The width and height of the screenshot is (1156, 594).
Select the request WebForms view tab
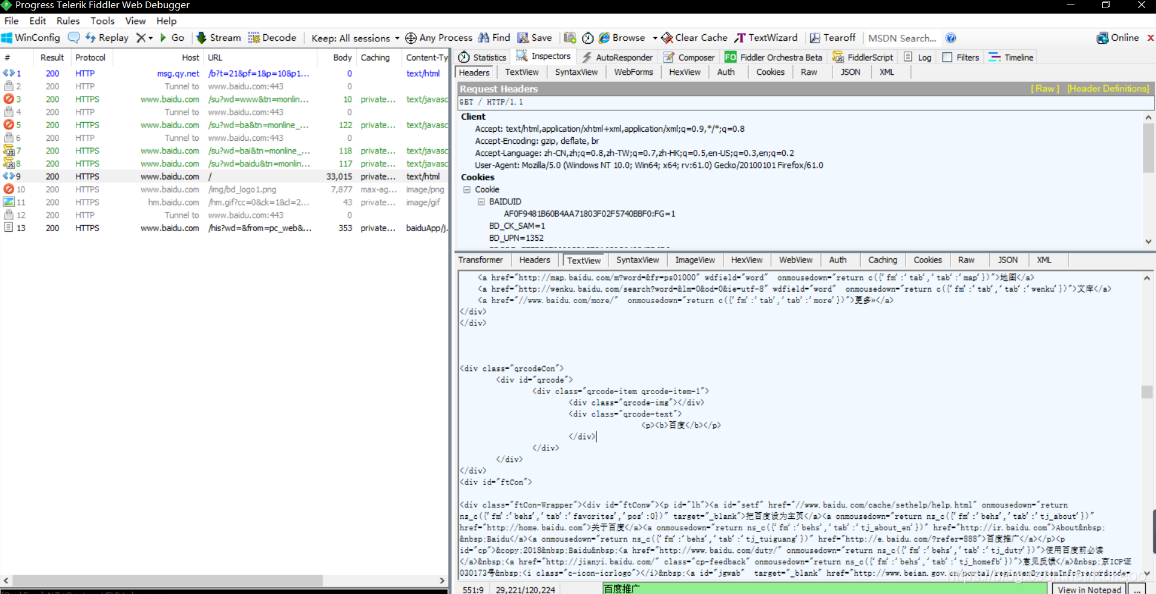[633, 72]
